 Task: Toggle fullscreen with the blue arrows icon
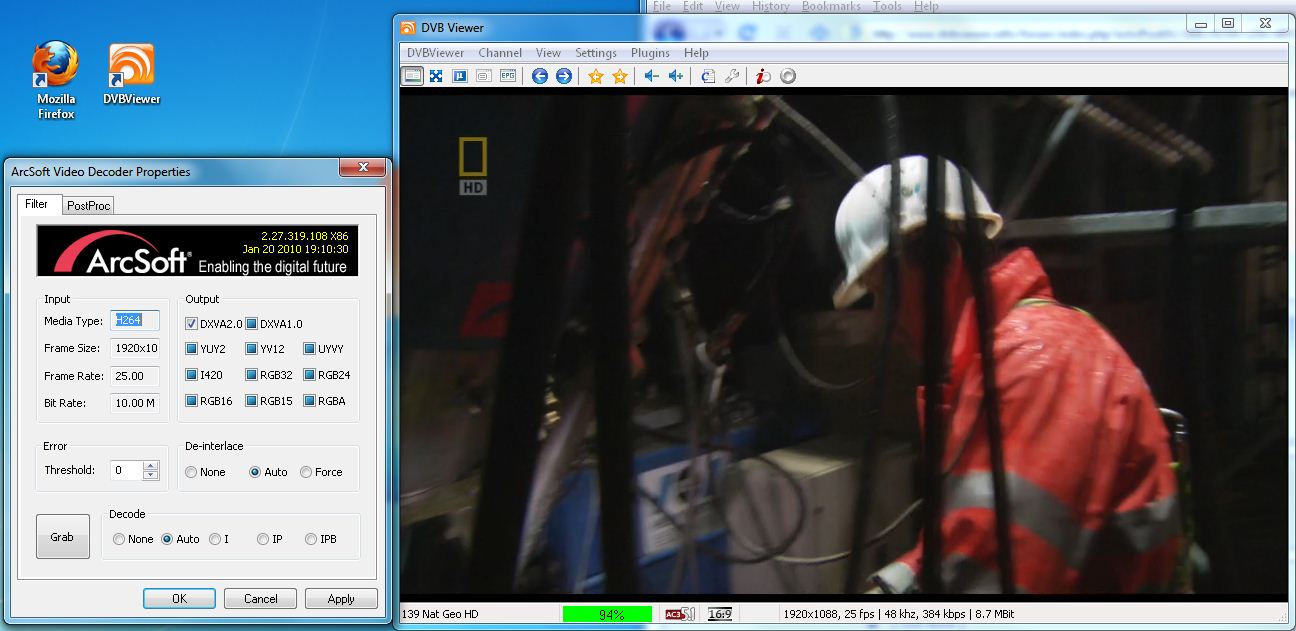(x=436, y=76)
